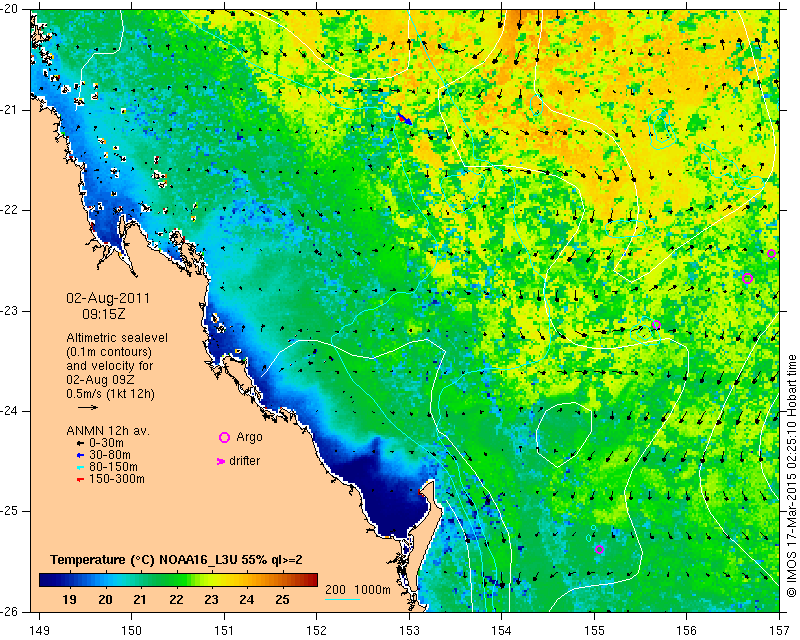The width and height of the screenshot is (800, 640).
Task: Click the blue ANMN mooring arrow near 21S 153E
Action: [x=405, y=118]
